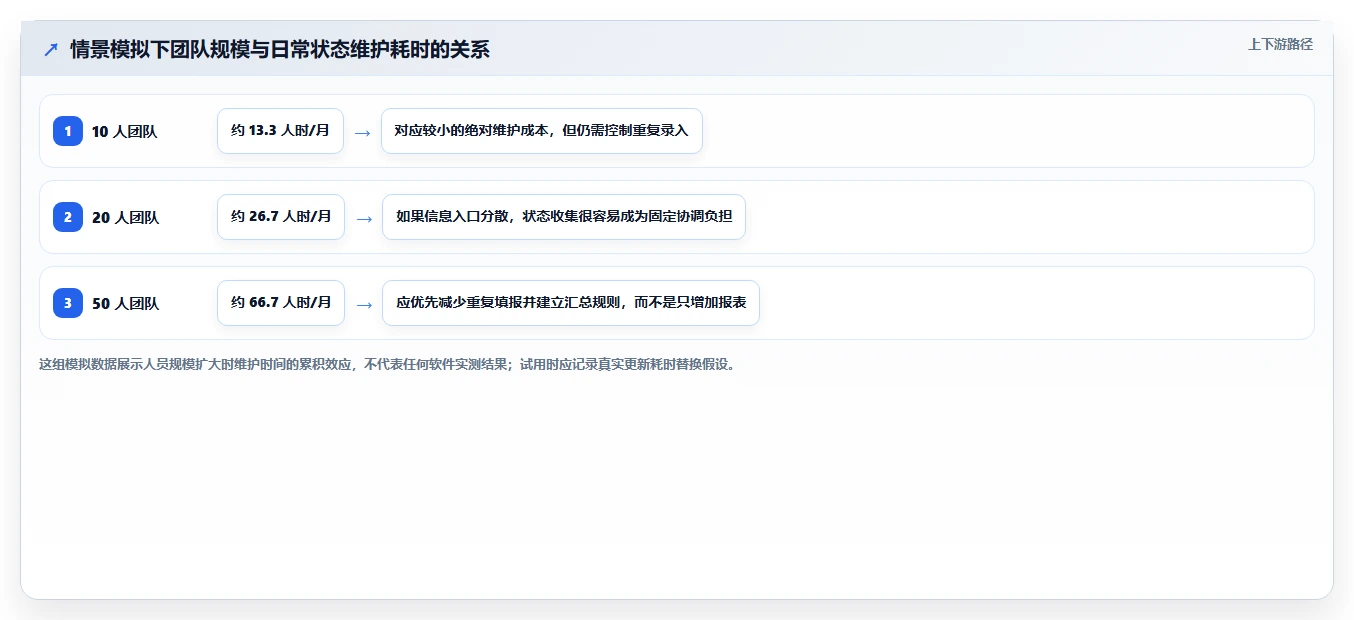Select the 10 人团队 label
1354x620 pixels.
[124, 131]
